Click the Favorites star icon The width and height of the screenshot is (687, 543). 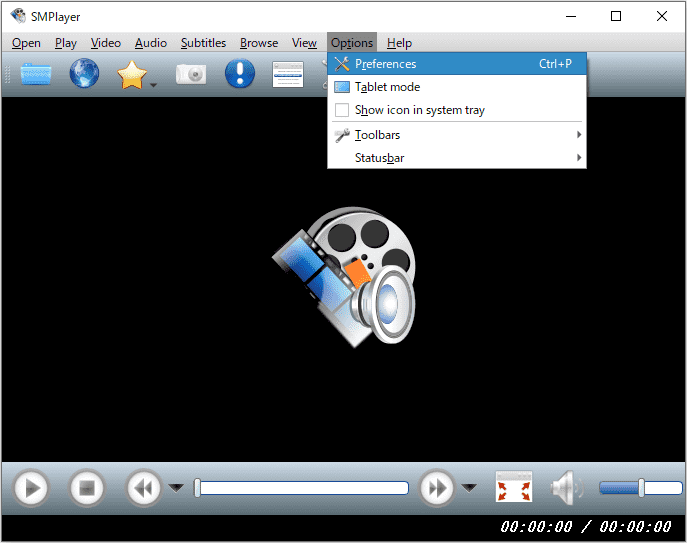[132, 75]
